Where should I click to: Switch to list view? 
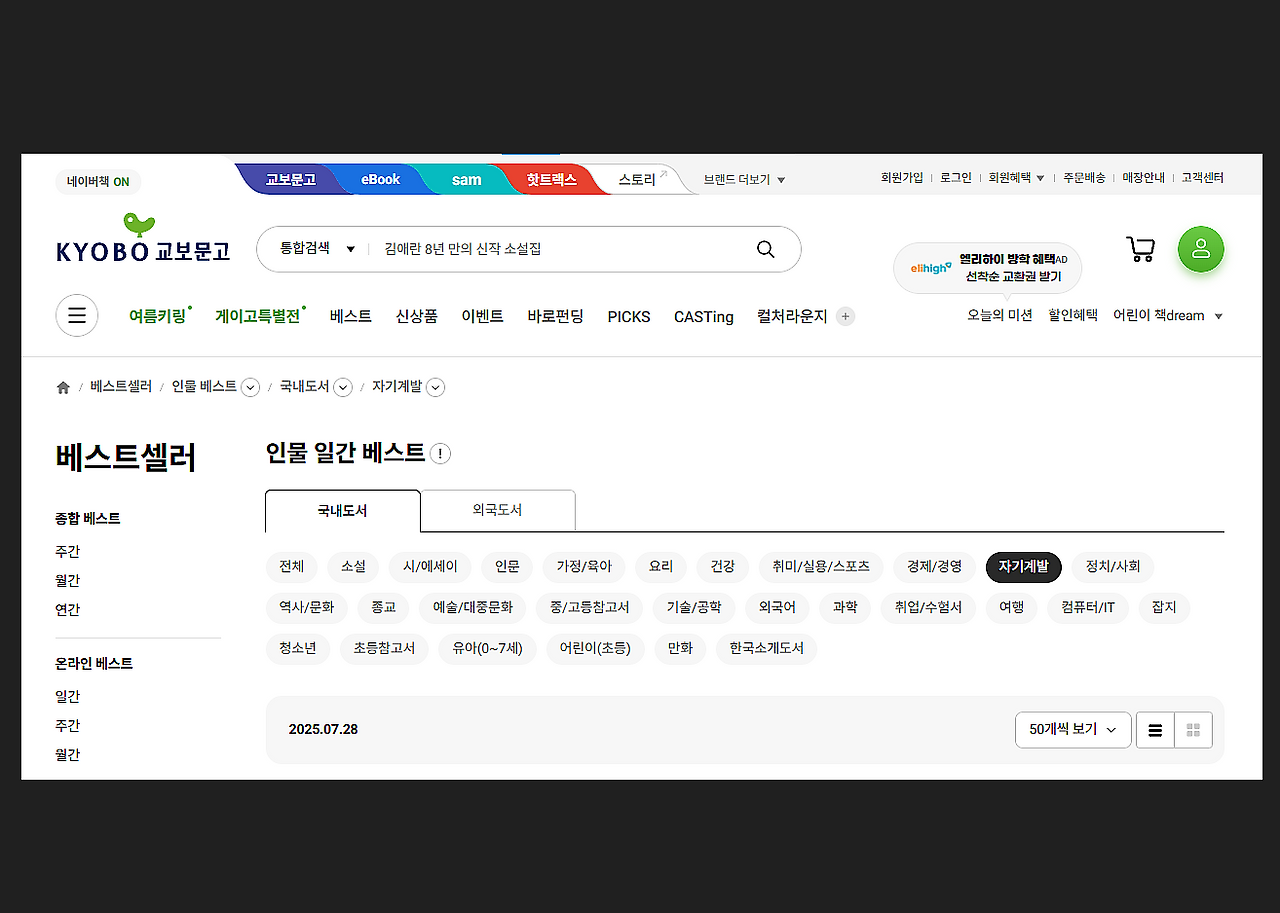pos(1155,730)
